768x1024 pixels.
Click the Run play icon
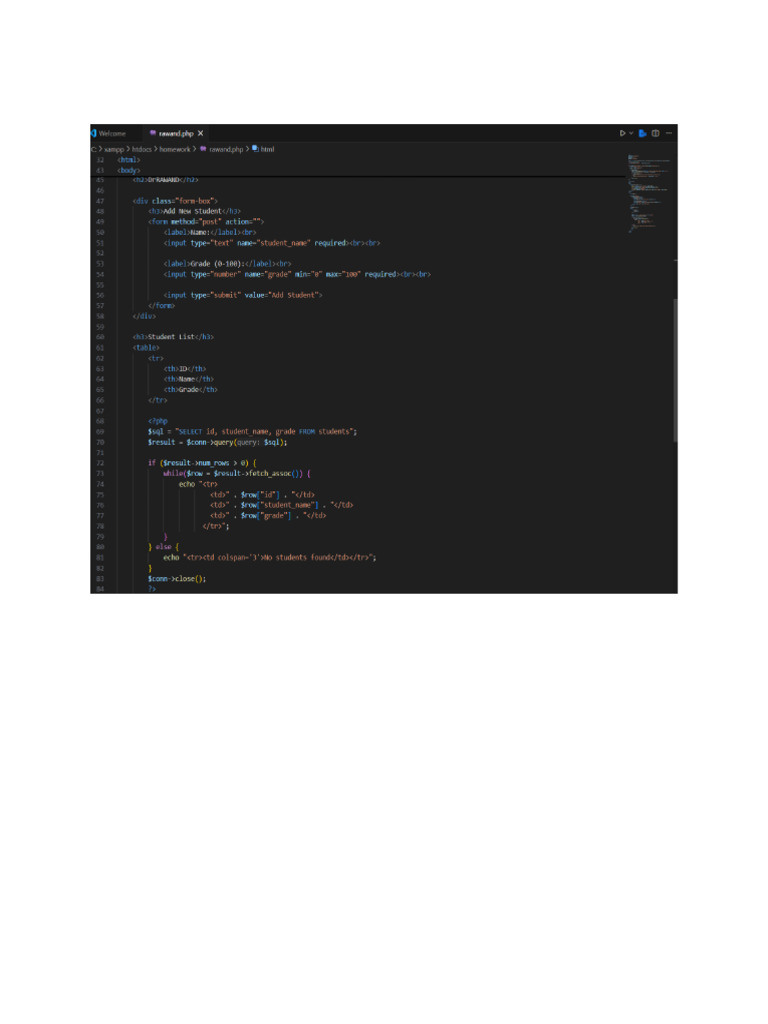tap(622, 133)
